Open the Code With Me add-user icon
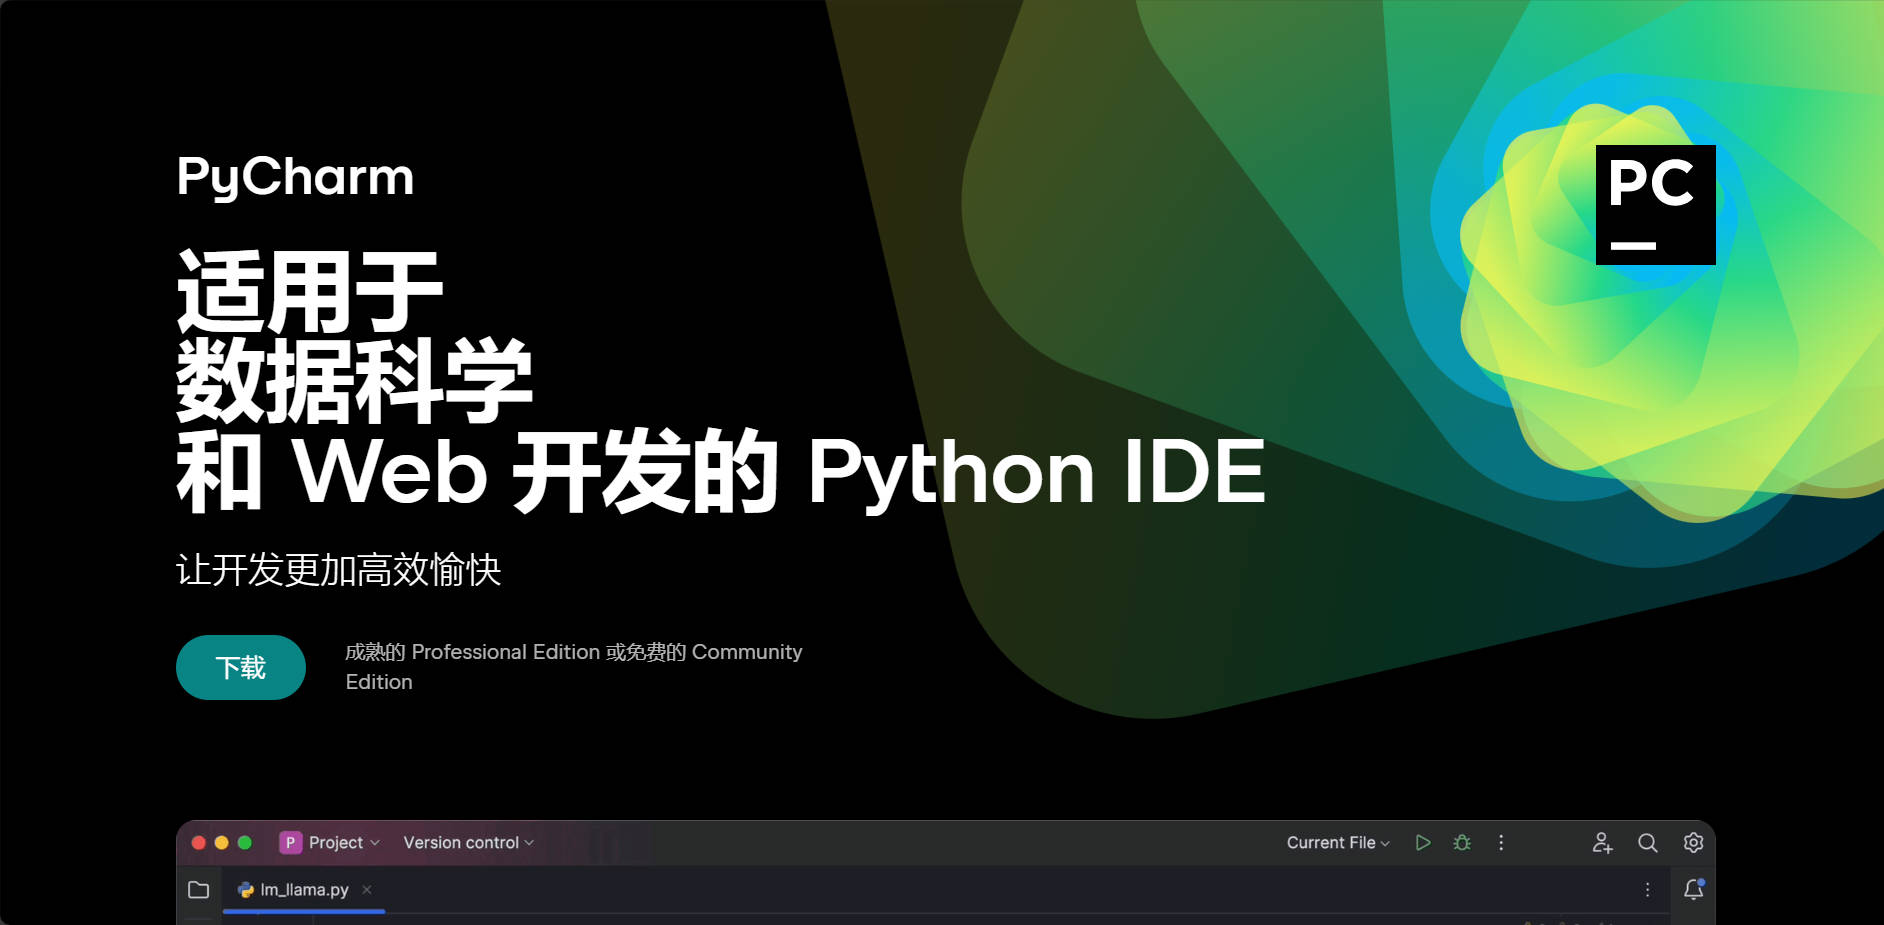This screenshot has width=1884, height=925. [1602, 843]
